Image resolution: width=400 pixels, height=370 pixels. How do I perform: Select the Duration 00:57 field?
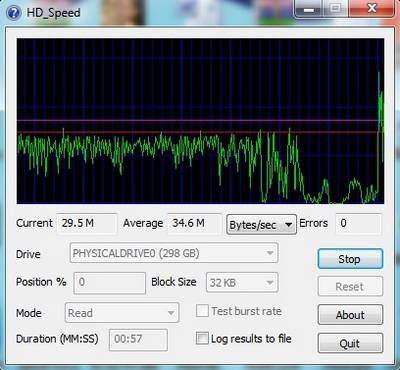[138, 339]
